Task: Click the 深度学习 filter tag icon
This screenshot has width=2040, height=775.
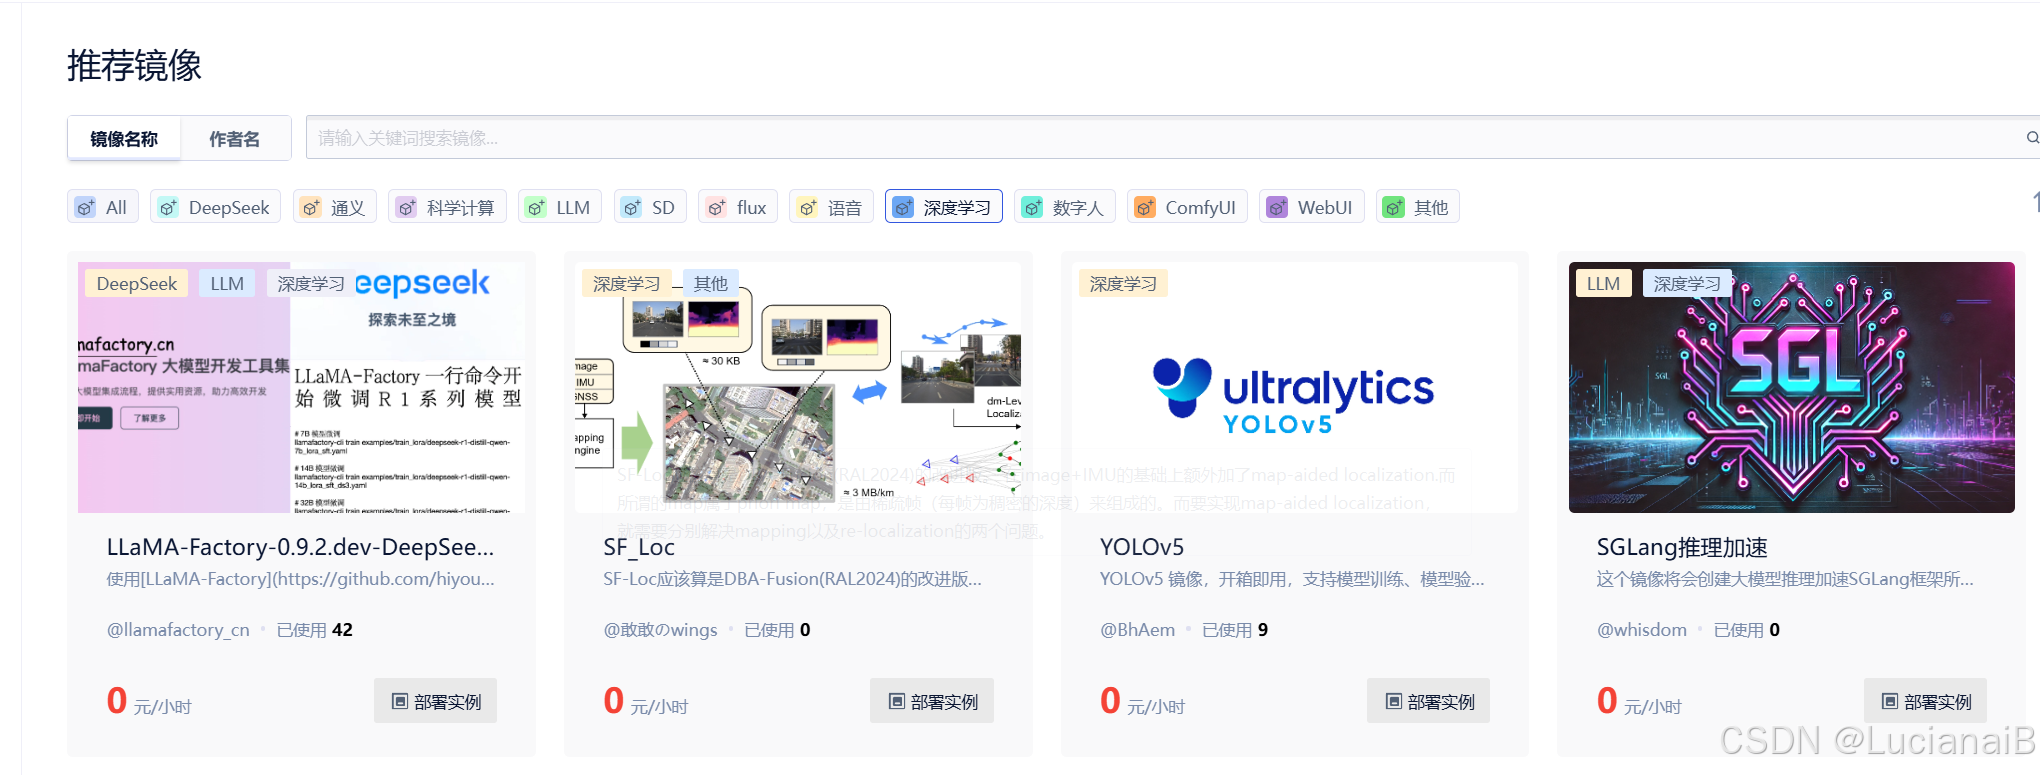Action: pos(903,207)
